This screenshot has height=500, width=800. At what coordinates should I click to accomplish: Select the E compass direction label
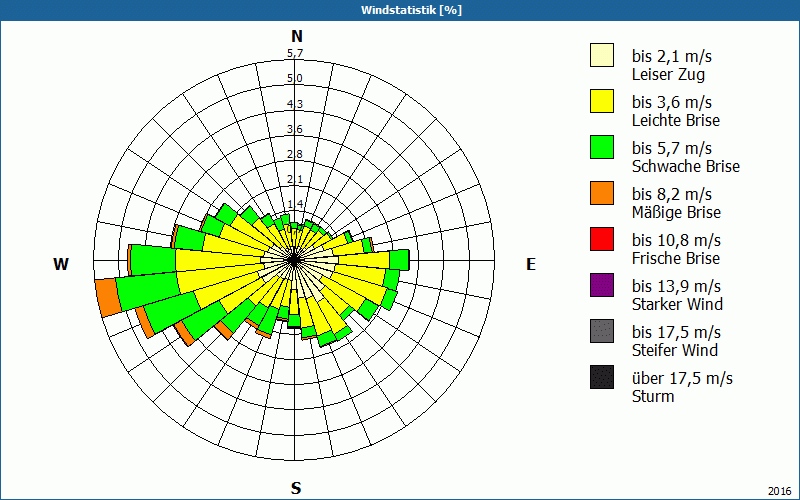(x=531, y=264)
